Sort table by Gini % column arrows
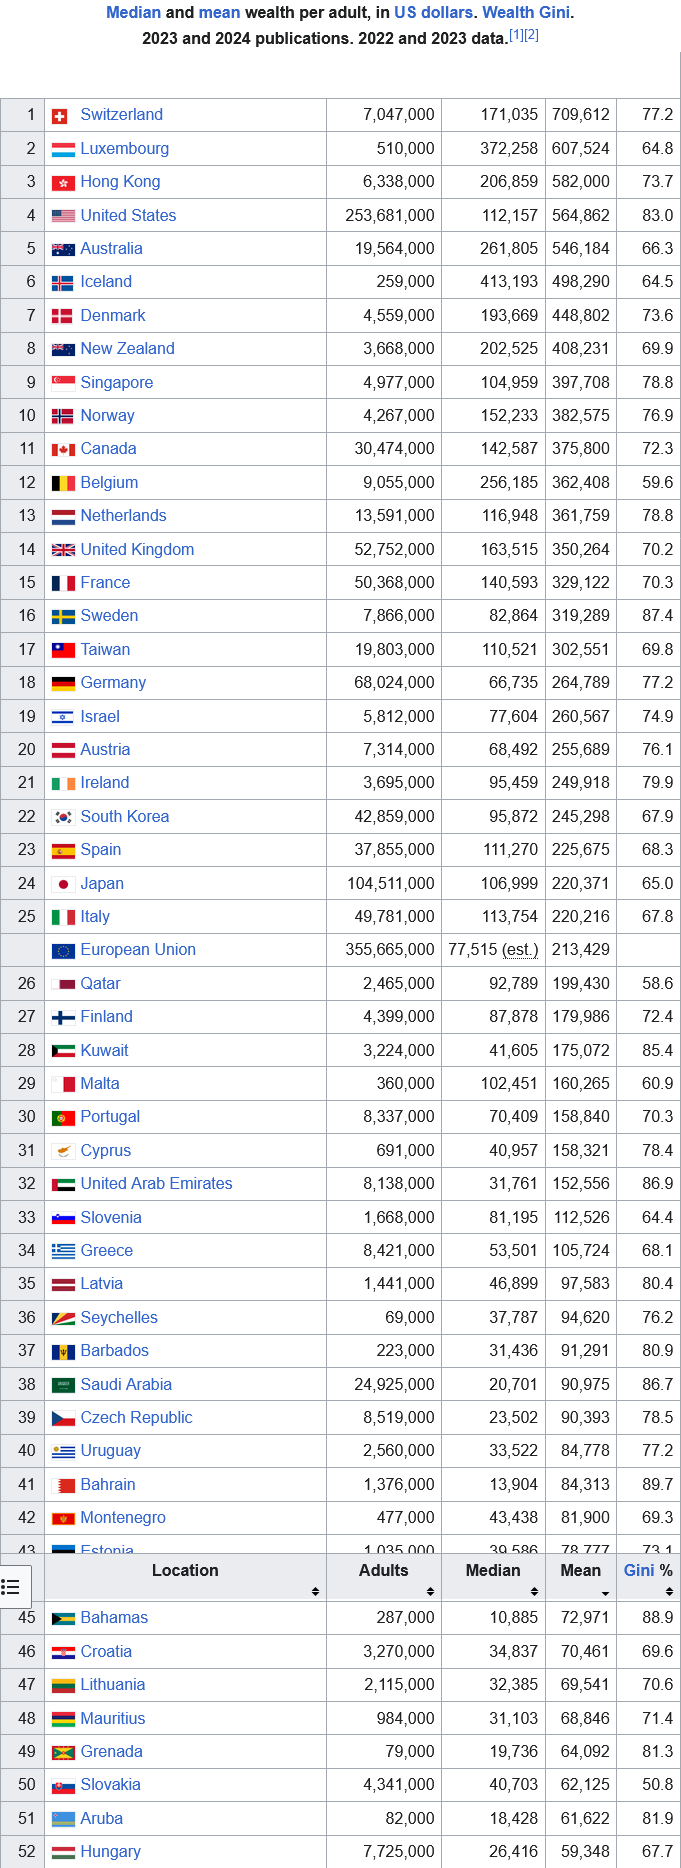The height and width of the screenshot is (1868, 681). 669,1591
